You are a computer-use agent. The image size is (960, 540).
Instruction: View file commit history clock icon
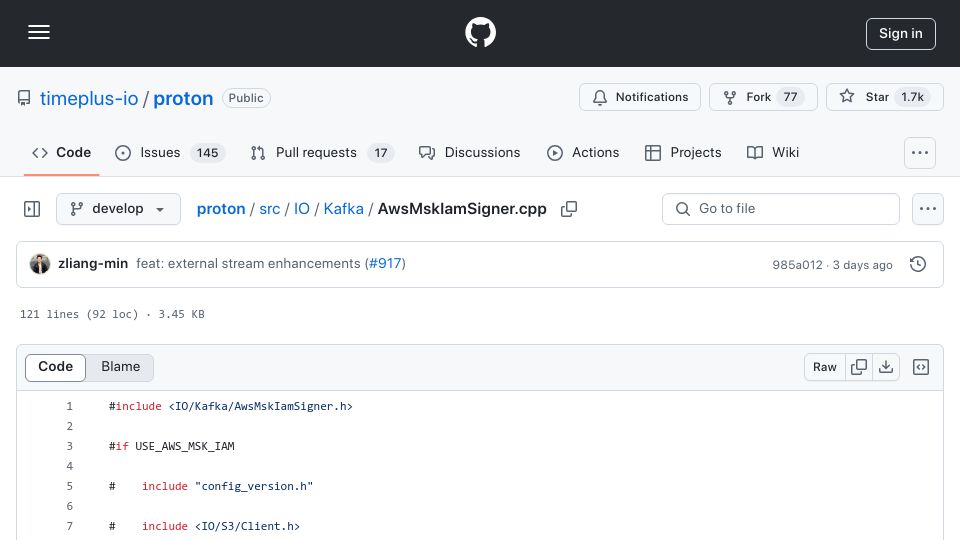click(918, 264)
